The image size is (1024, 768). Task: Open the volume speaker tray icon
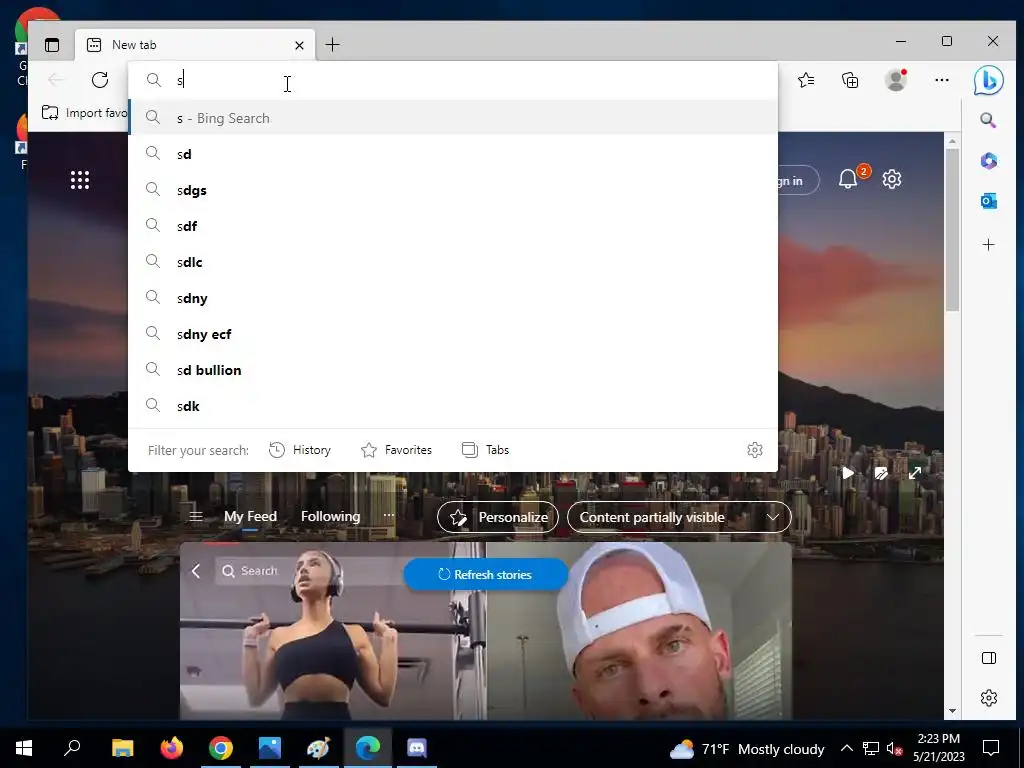(x=895, y=748)
